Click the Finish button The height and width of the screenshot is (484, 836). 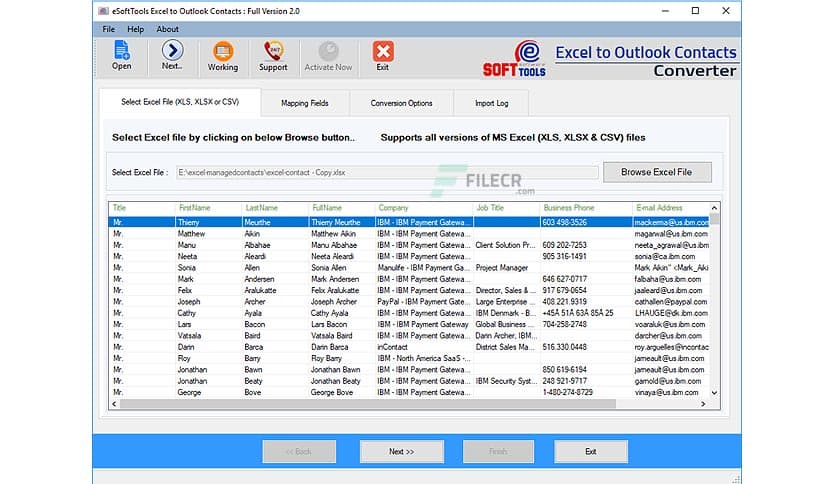(x=498, y=451)
